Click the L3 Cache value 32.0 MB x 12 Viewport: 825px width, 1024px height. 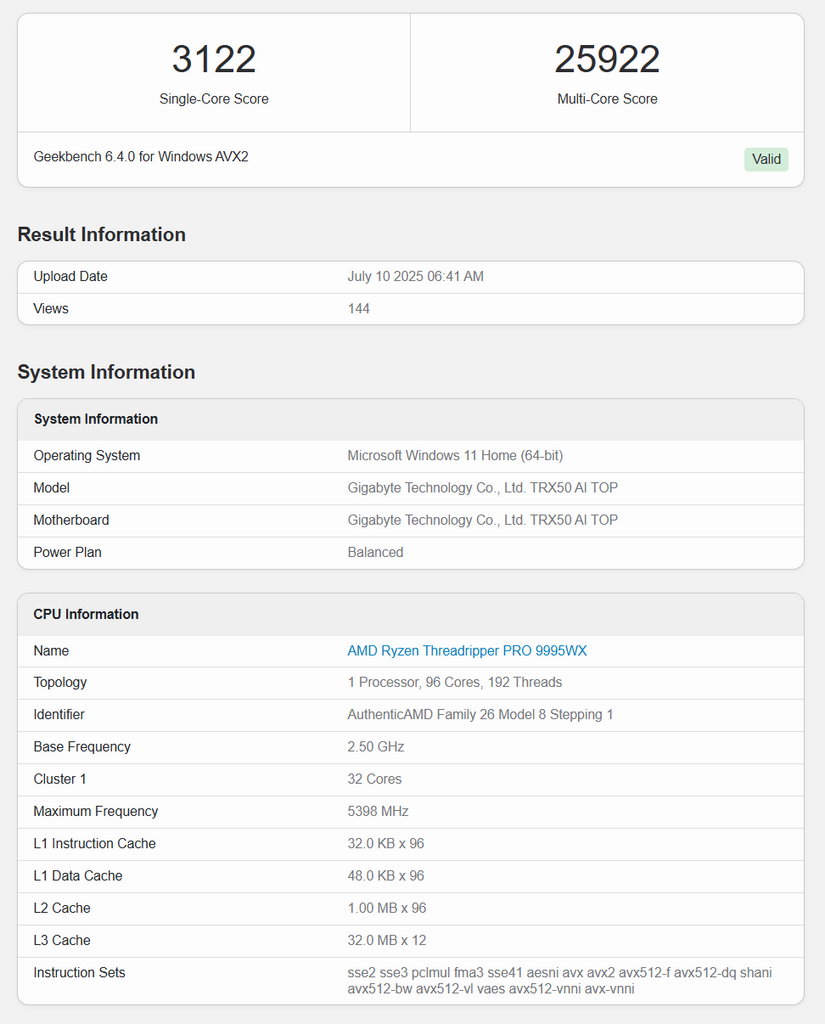pos(385,941)
